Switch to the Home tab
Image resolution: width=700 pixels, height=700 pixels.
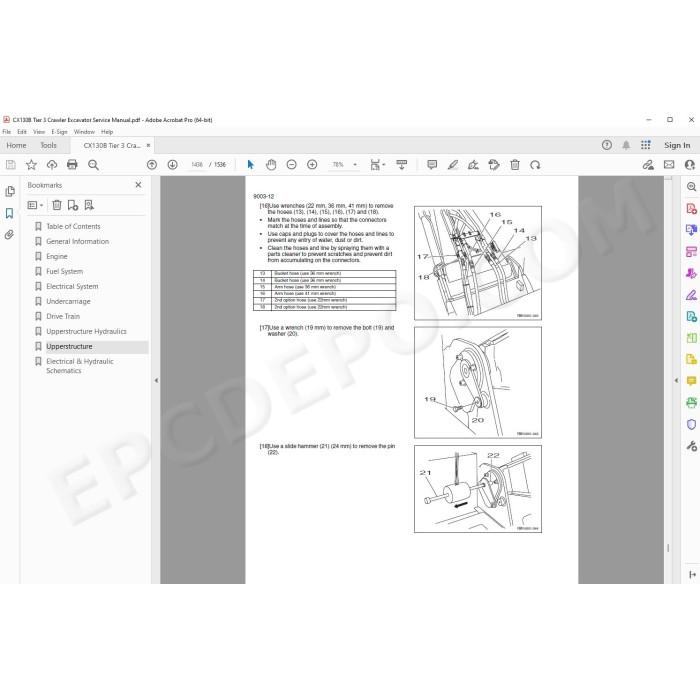(16, 146)
